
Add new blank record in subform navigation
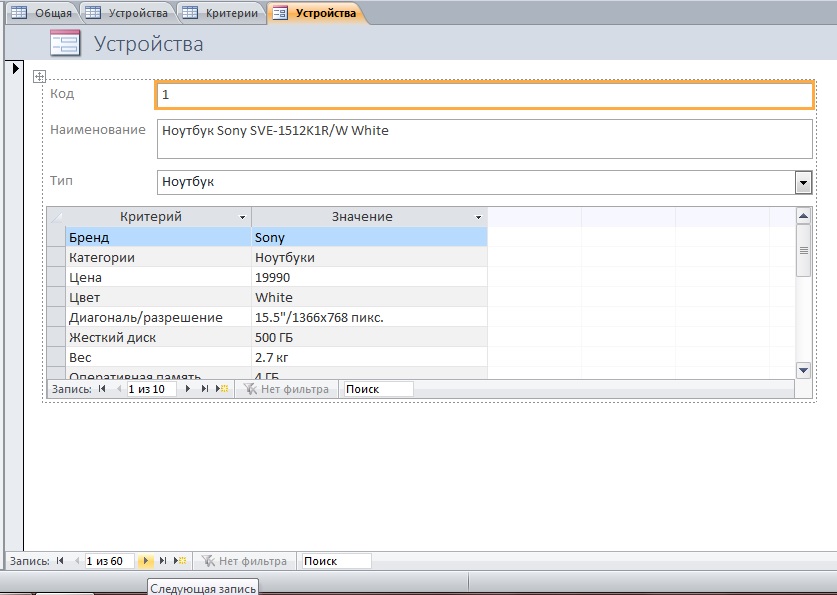222,389
